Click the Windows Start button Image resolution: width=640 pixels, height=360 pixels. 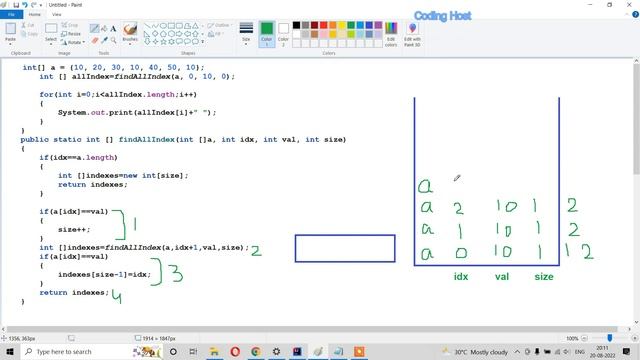pos(10,351)
